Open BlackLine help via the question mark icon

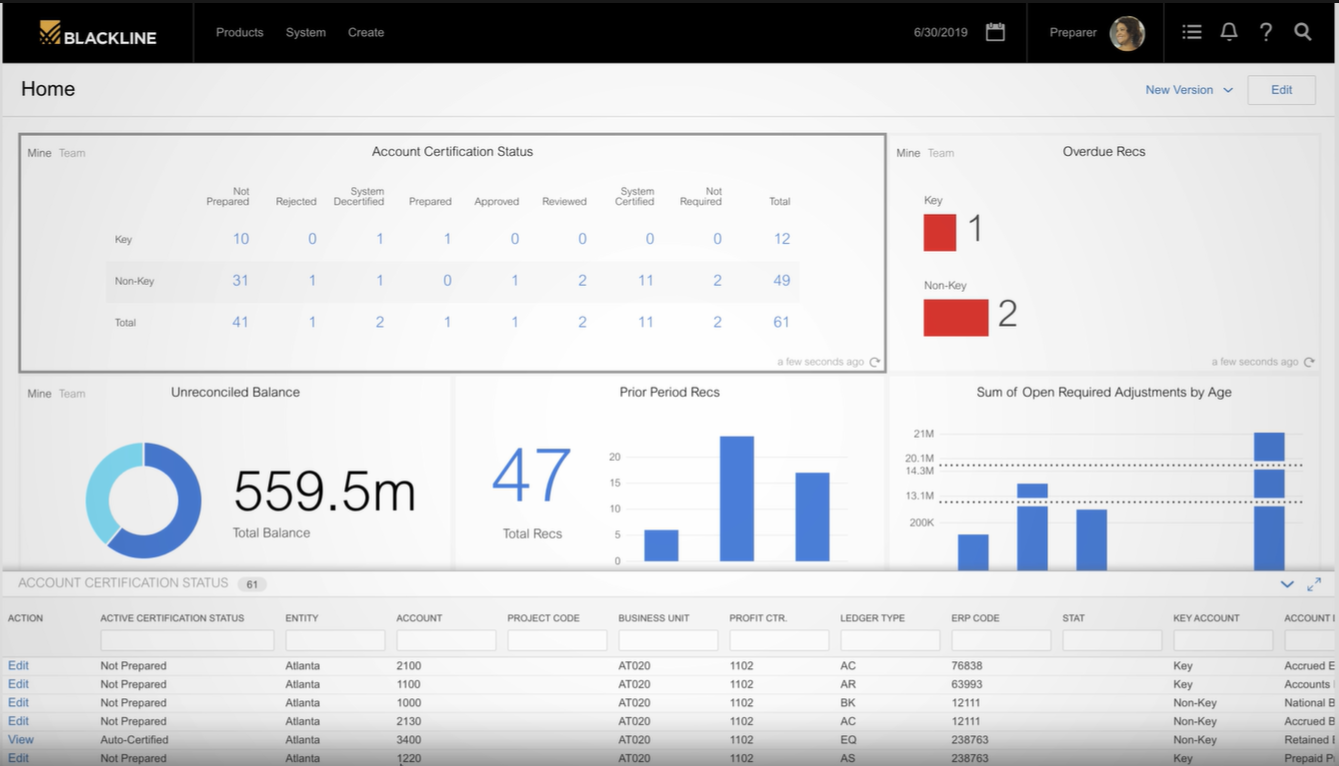1265,31
